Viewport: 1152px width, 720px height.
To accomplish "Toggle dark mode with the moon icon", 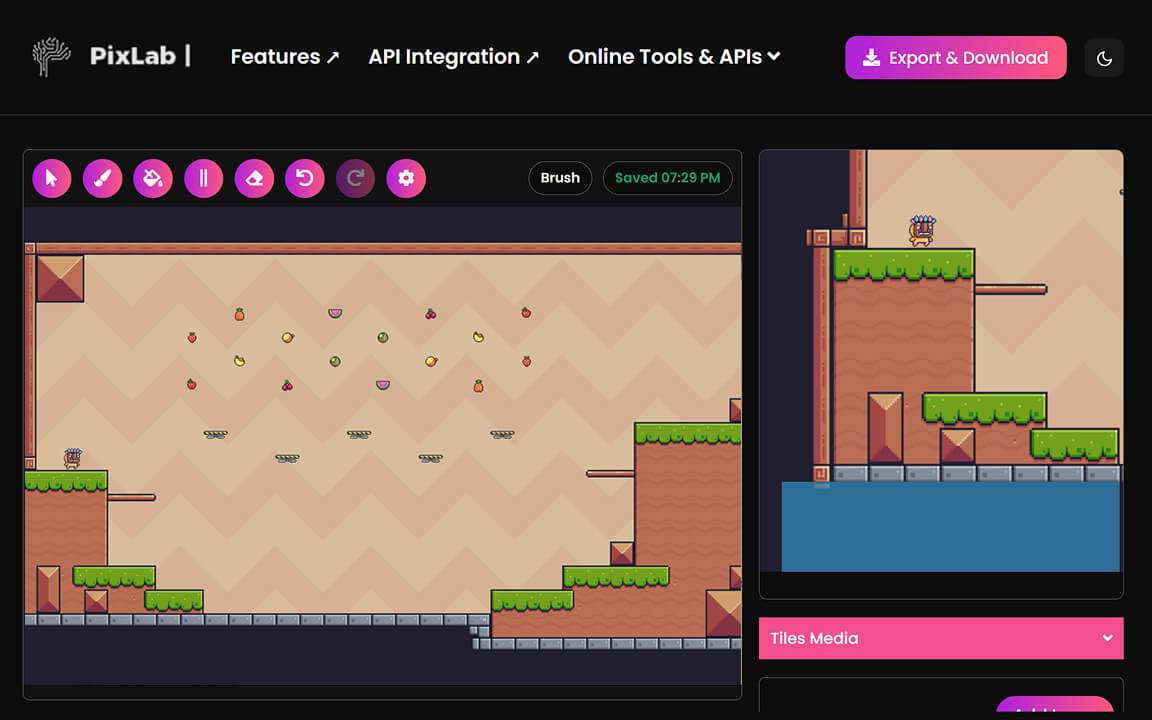I will tap(1104, 57).
